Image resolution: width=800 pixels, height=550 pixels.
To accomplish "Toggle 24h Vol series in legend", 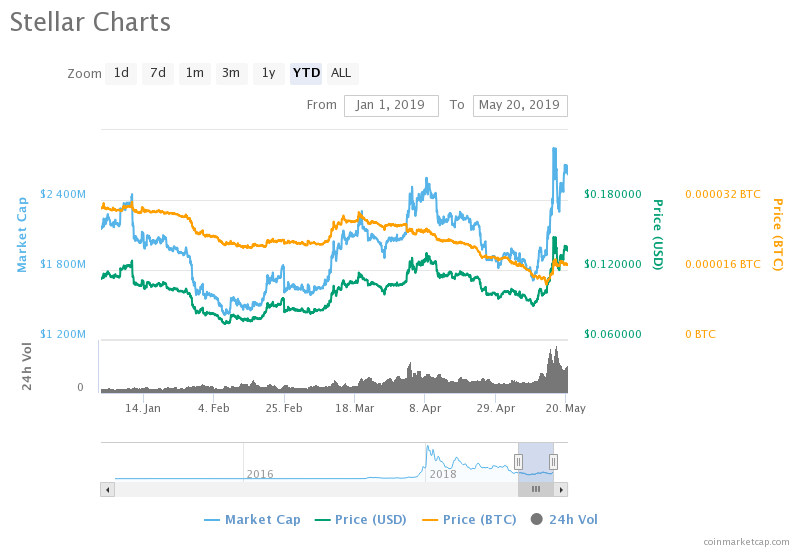I will 564,520.
